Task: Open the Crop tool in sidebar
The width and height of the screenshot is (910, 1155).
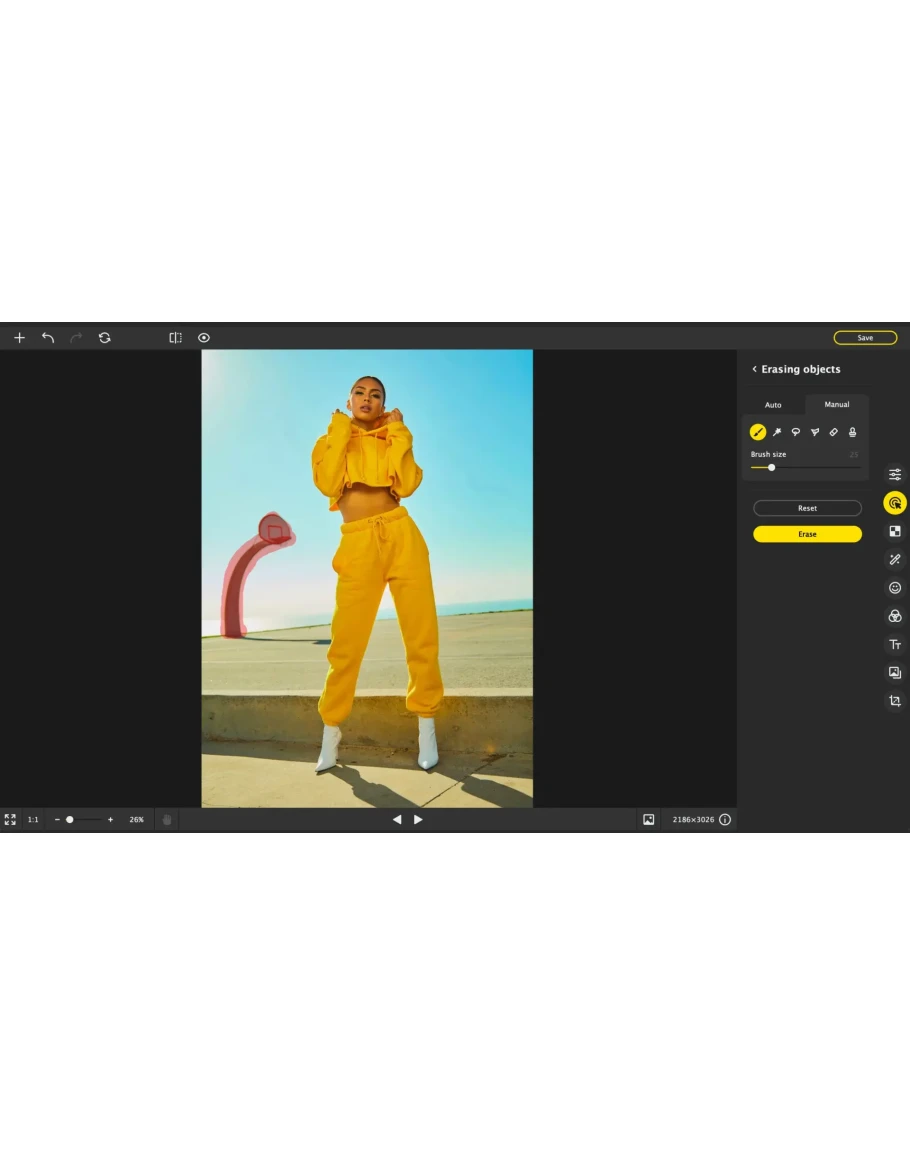Action: click(x=895, y=701)
